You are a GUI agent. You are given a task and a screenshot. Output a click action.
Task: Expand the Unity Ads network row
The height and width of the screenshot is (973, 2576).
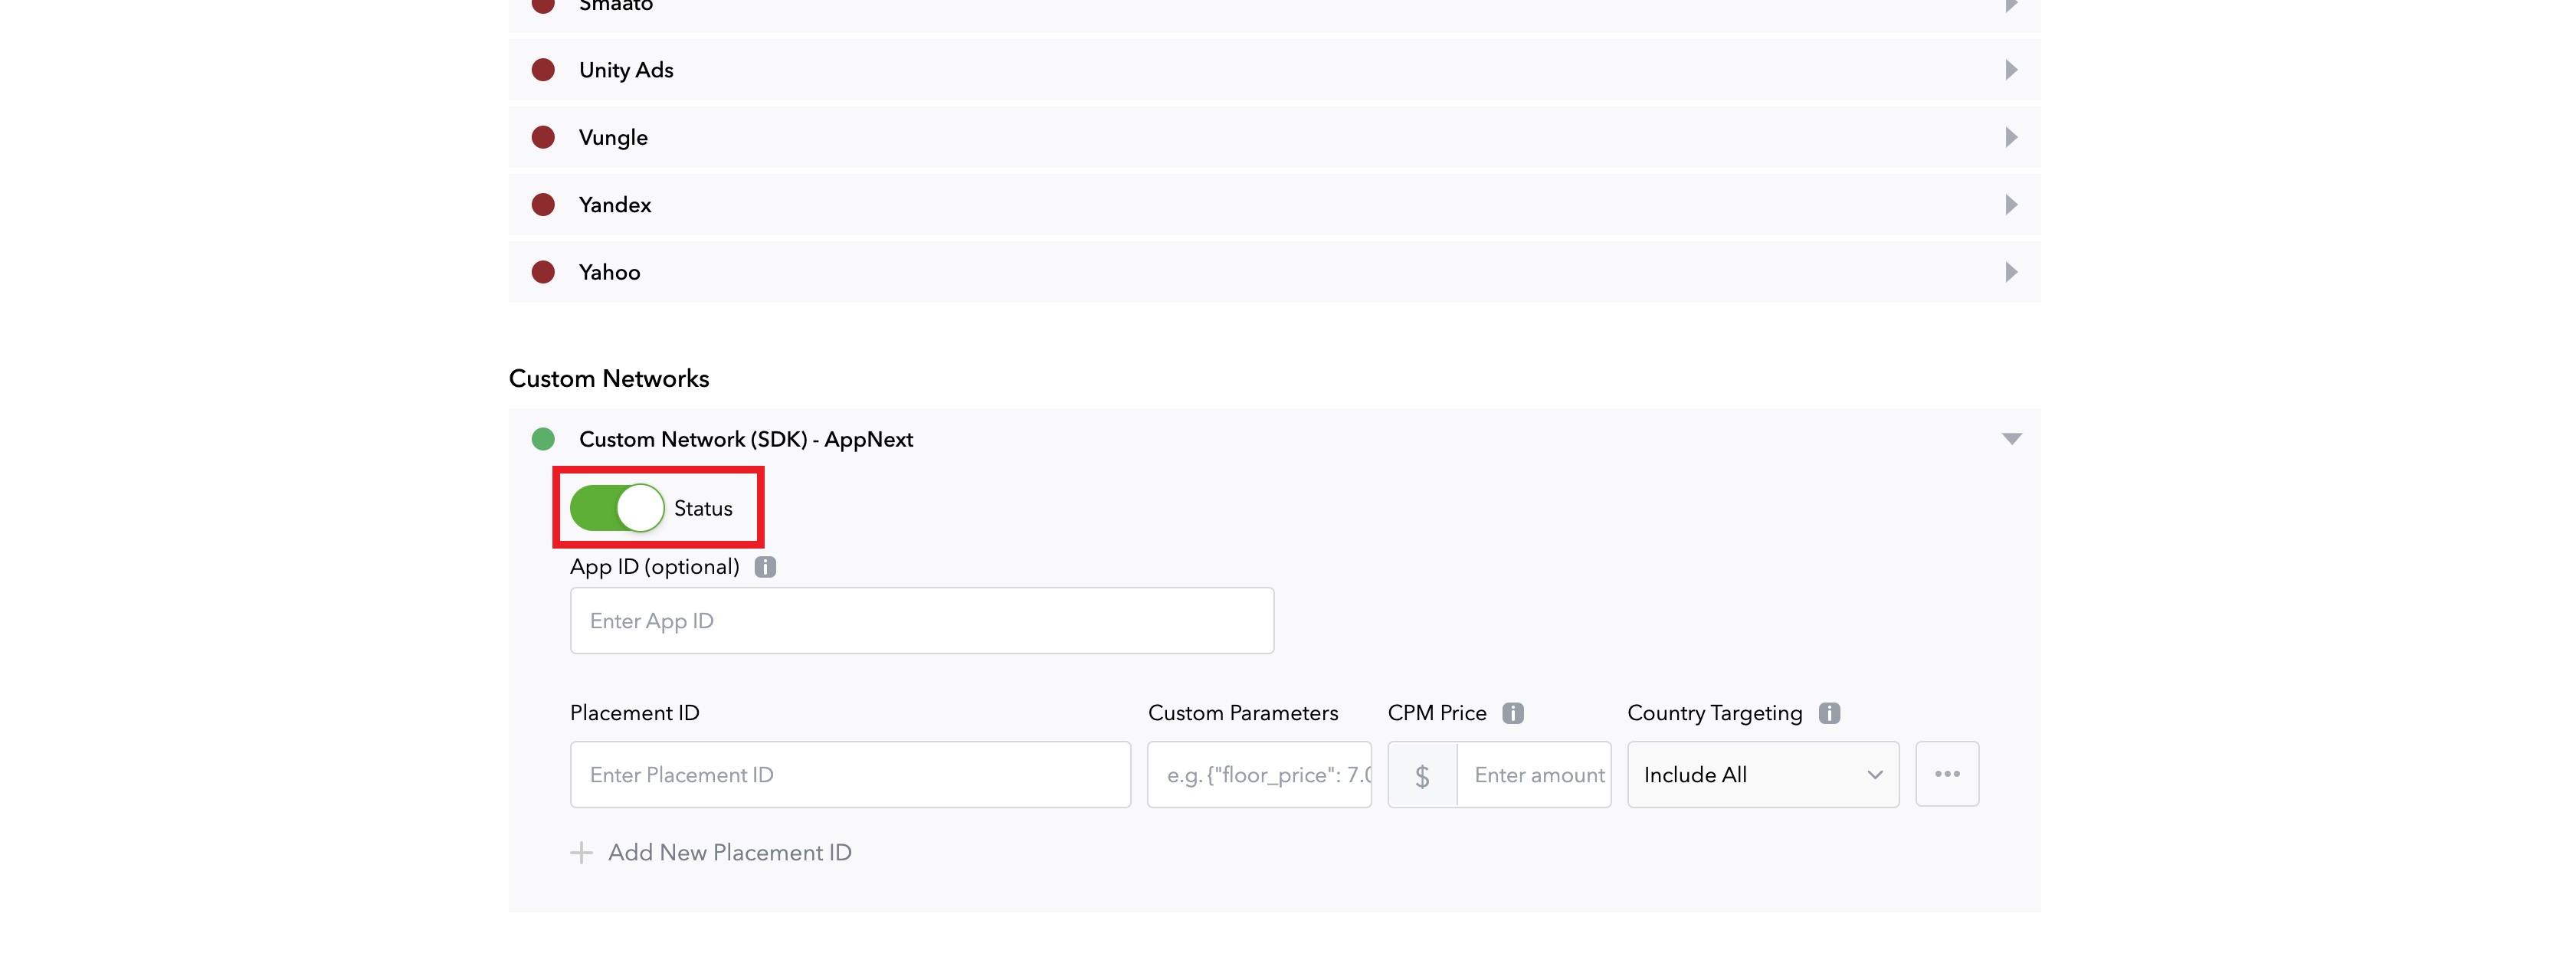[x=2011, y=70]
